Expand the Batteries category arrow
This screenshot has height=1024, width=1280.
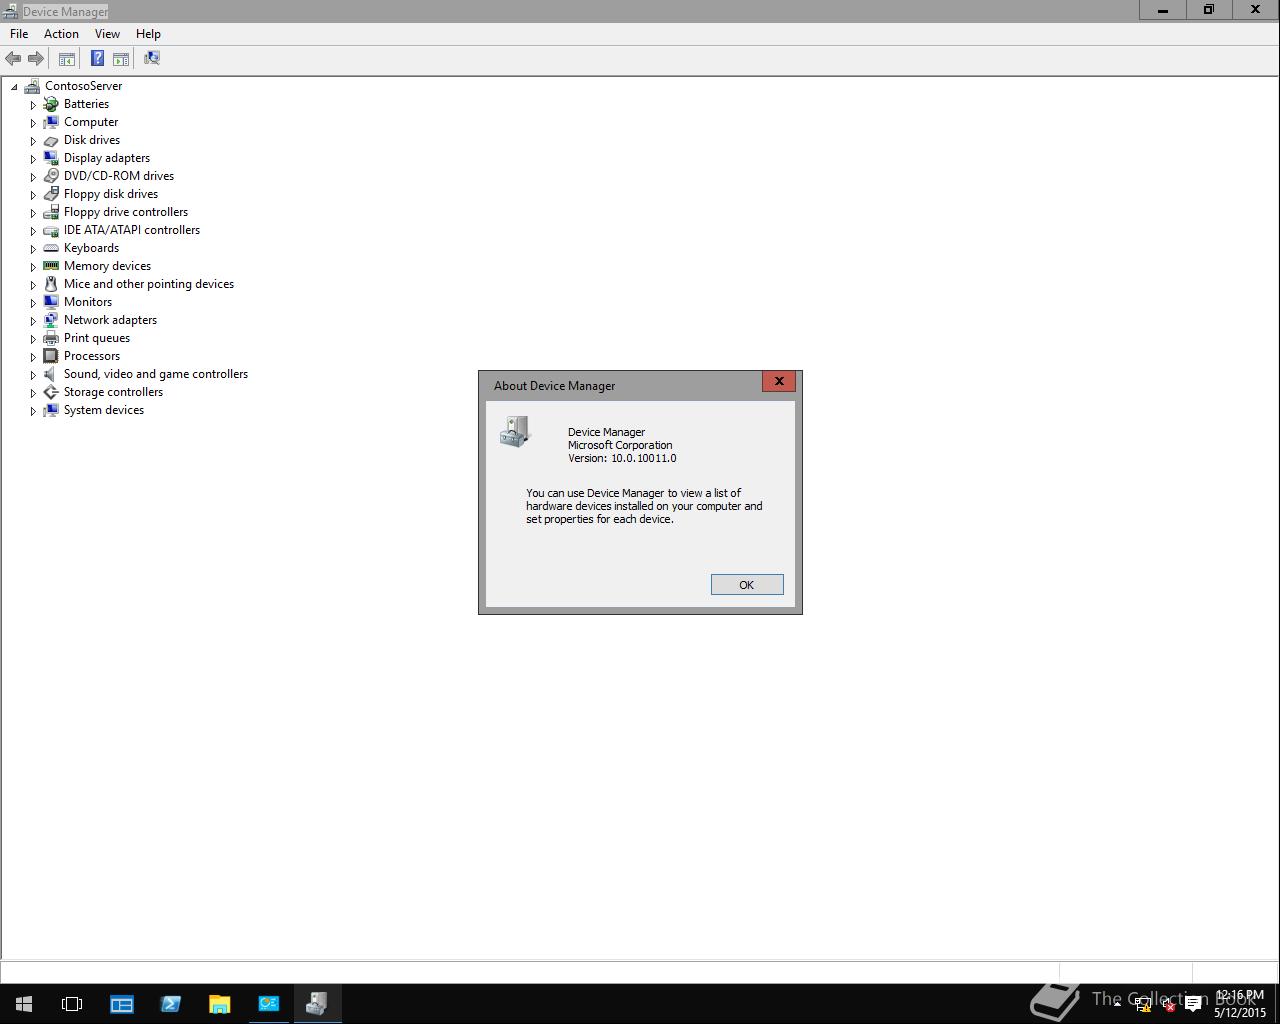click(33, 105)
